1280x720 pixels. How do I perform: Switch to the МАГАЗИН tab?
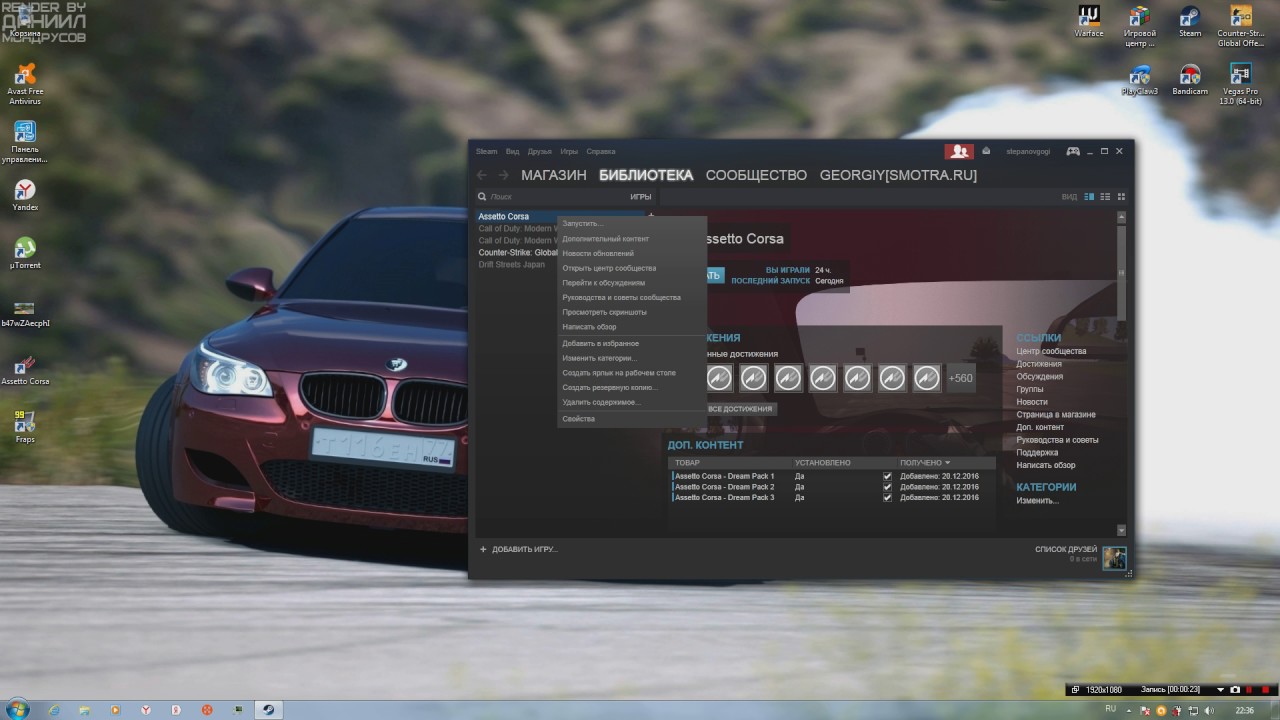553,175
